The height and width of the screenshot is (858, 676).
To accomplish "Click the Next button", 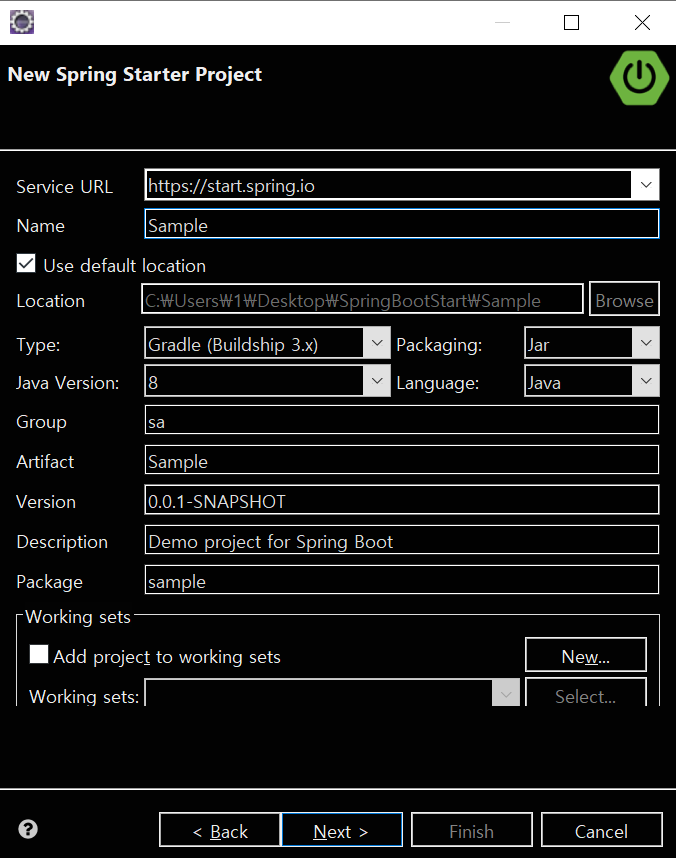I will coord(342,830).
